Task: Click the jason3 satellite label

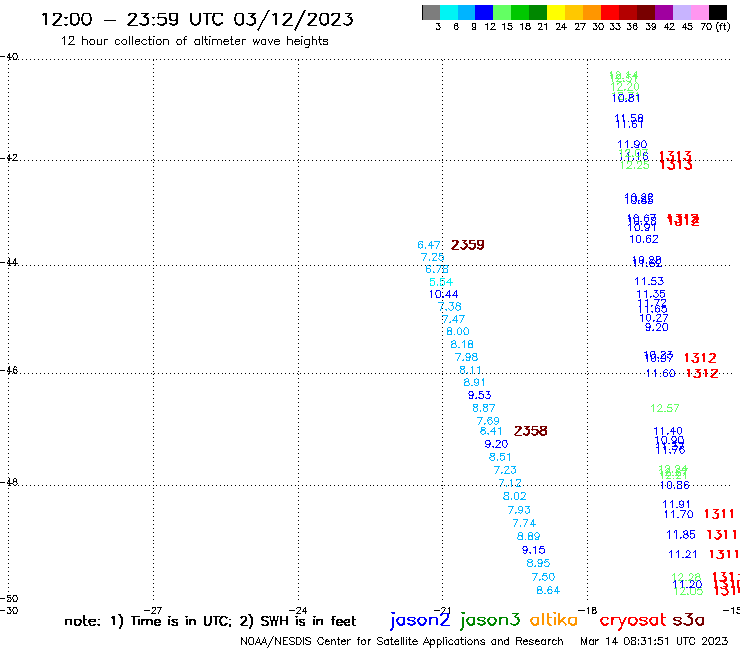Action: pos(490,620)
